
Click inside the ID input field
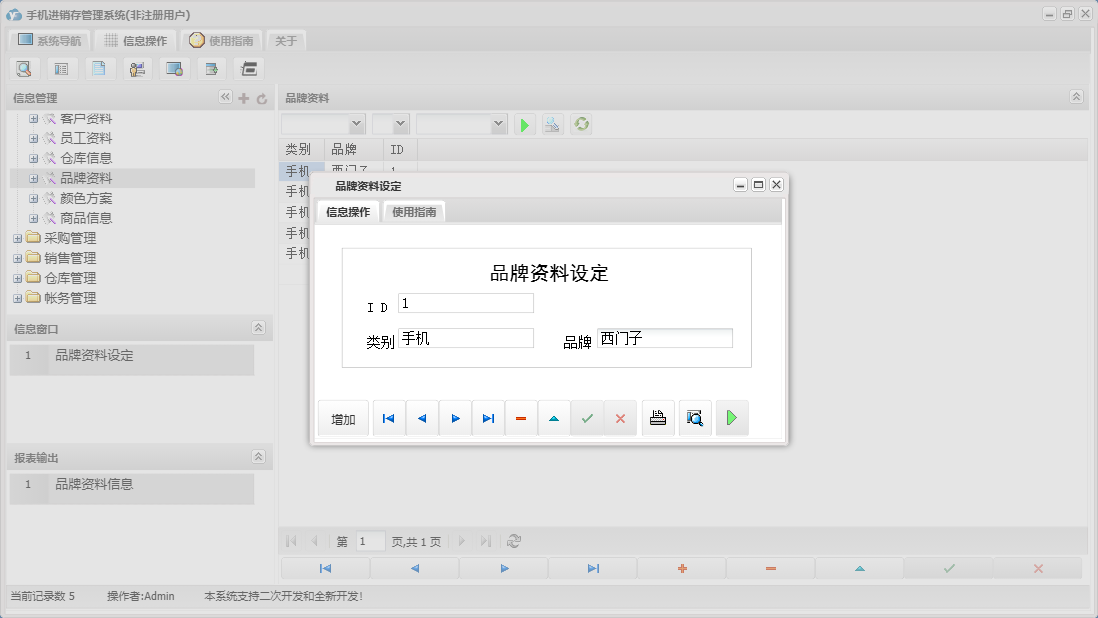point(465,303)
